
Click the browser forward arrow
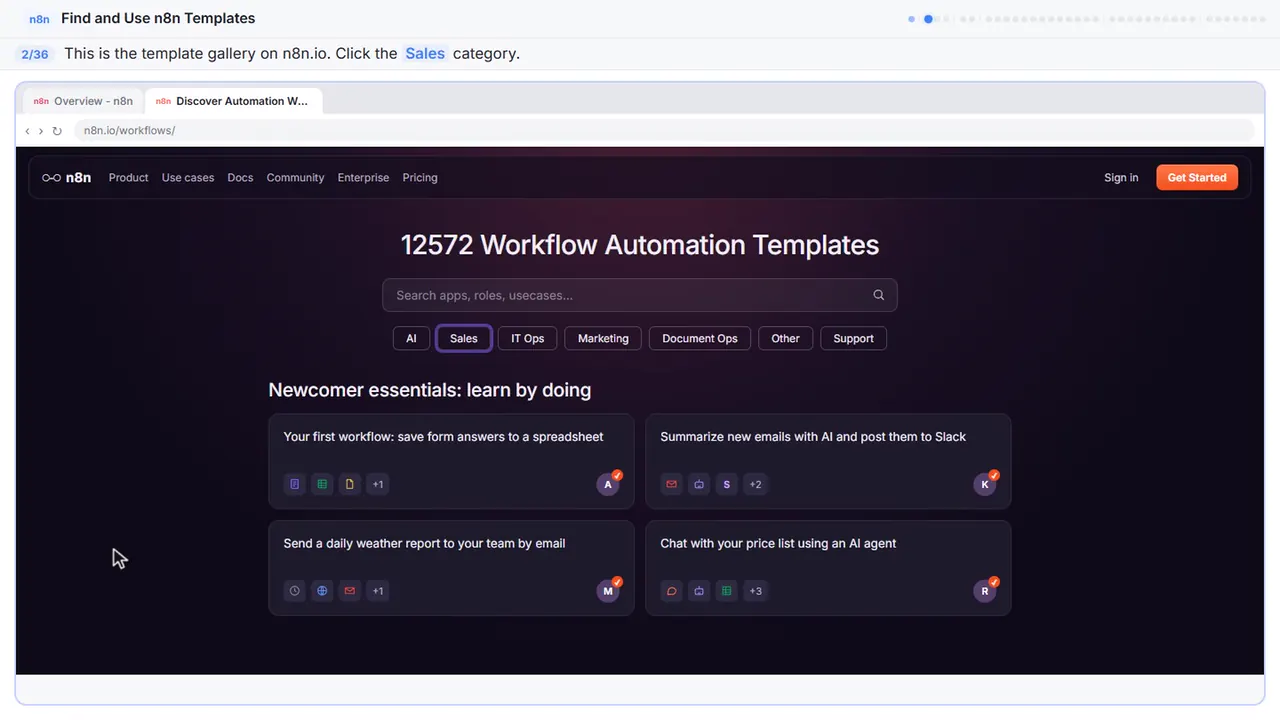pyautogui.click(x=40, y=131)
